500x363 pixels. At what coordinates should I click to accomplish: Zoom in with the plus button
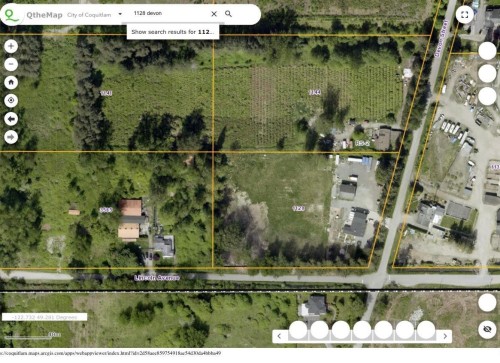click(11, 46)
